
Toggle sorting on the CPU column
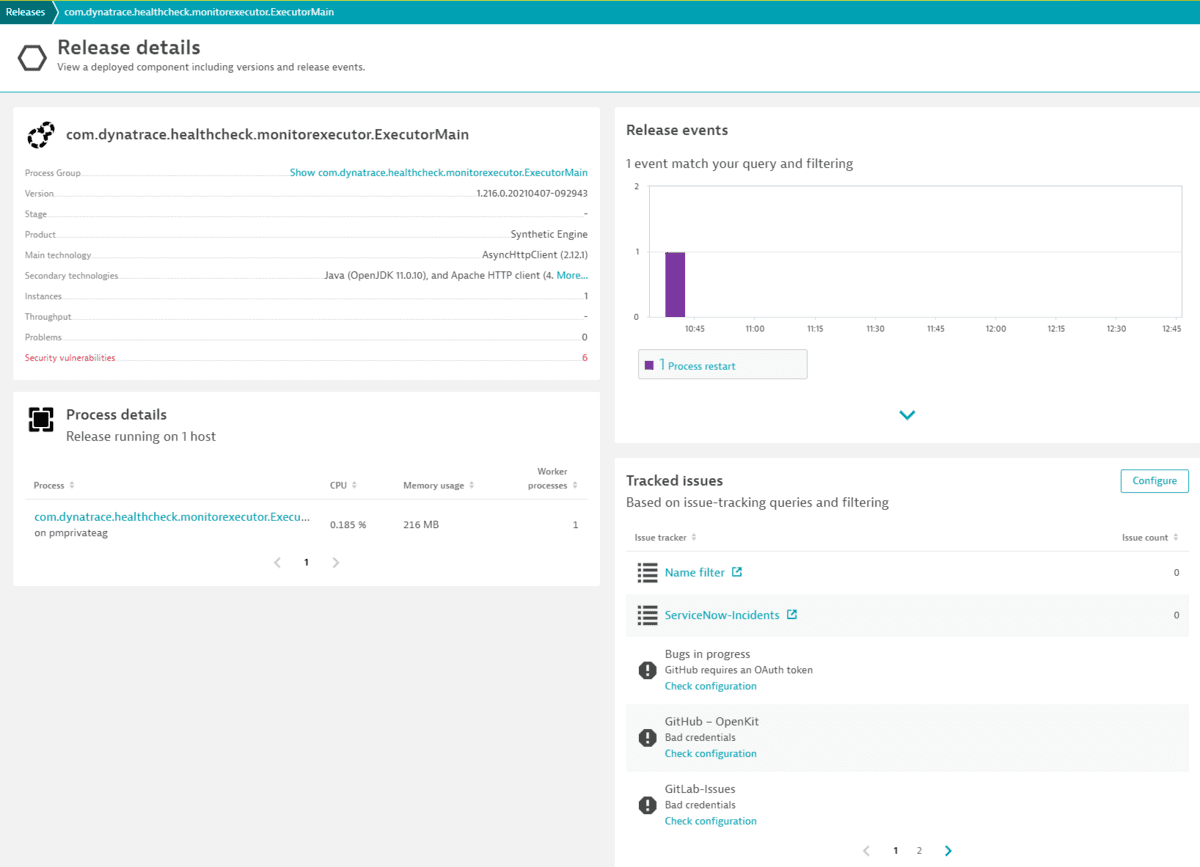(x=352, y=485)
